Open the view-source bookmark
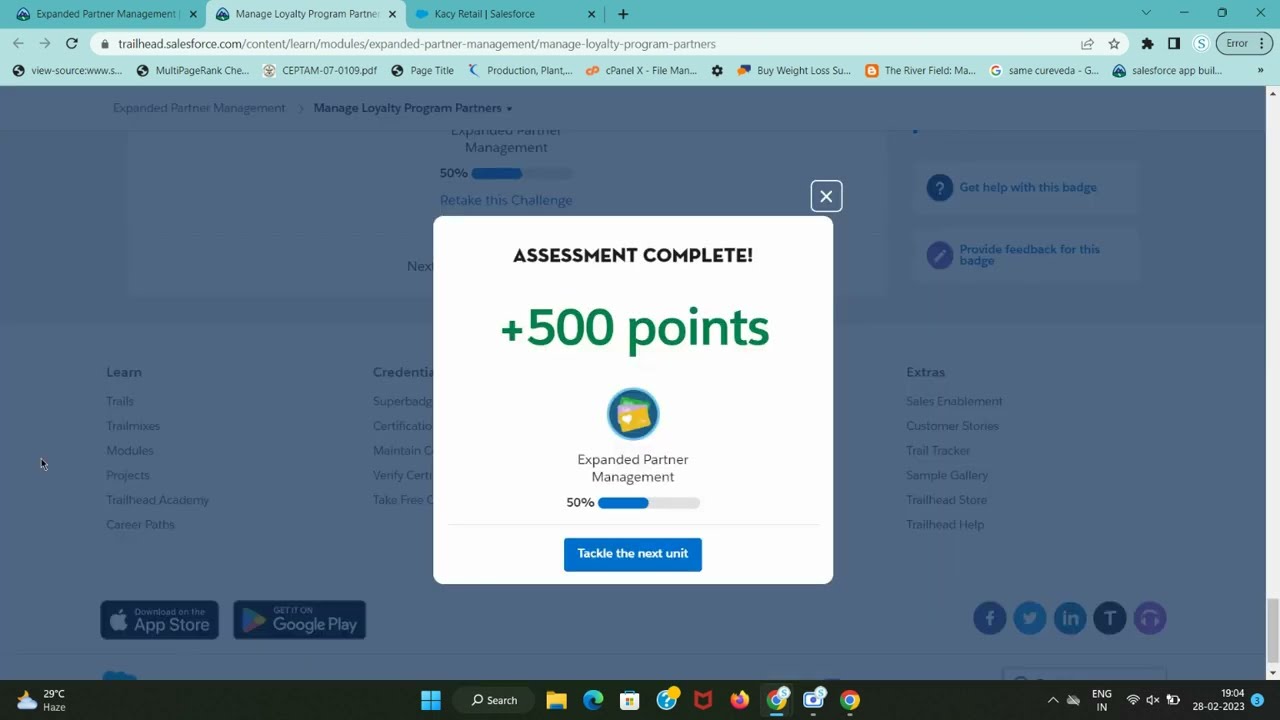 coord(67,71)
